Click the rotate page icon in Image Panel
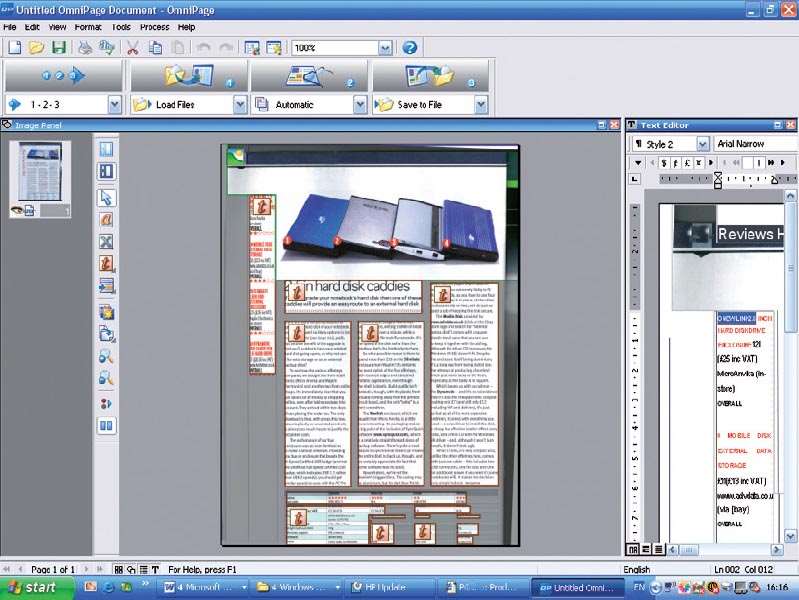Screen dimensions: 799x600 coord(106,334)
